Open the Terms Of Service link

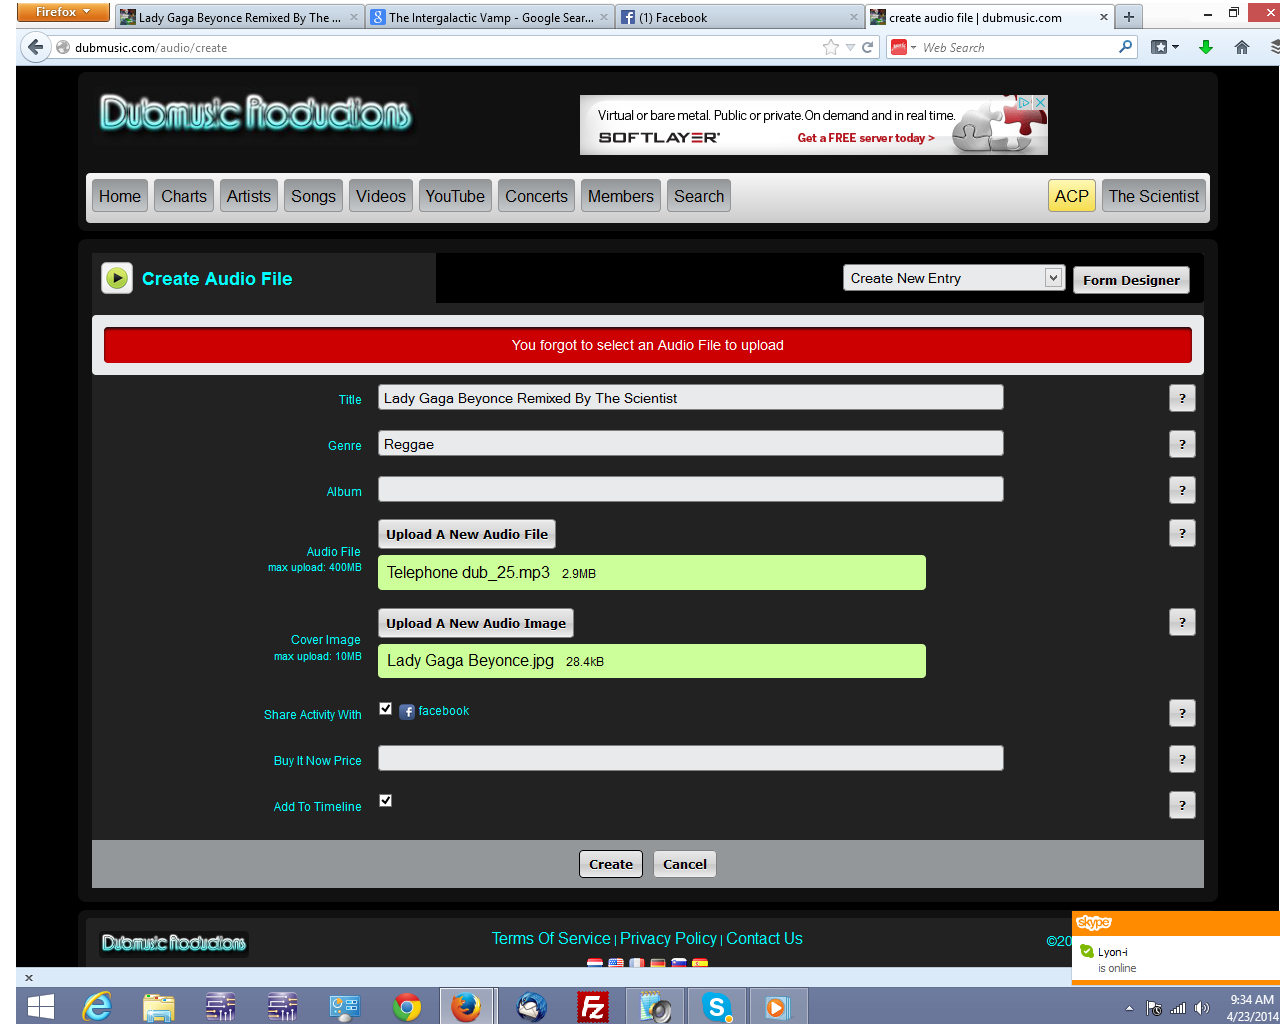551,938
